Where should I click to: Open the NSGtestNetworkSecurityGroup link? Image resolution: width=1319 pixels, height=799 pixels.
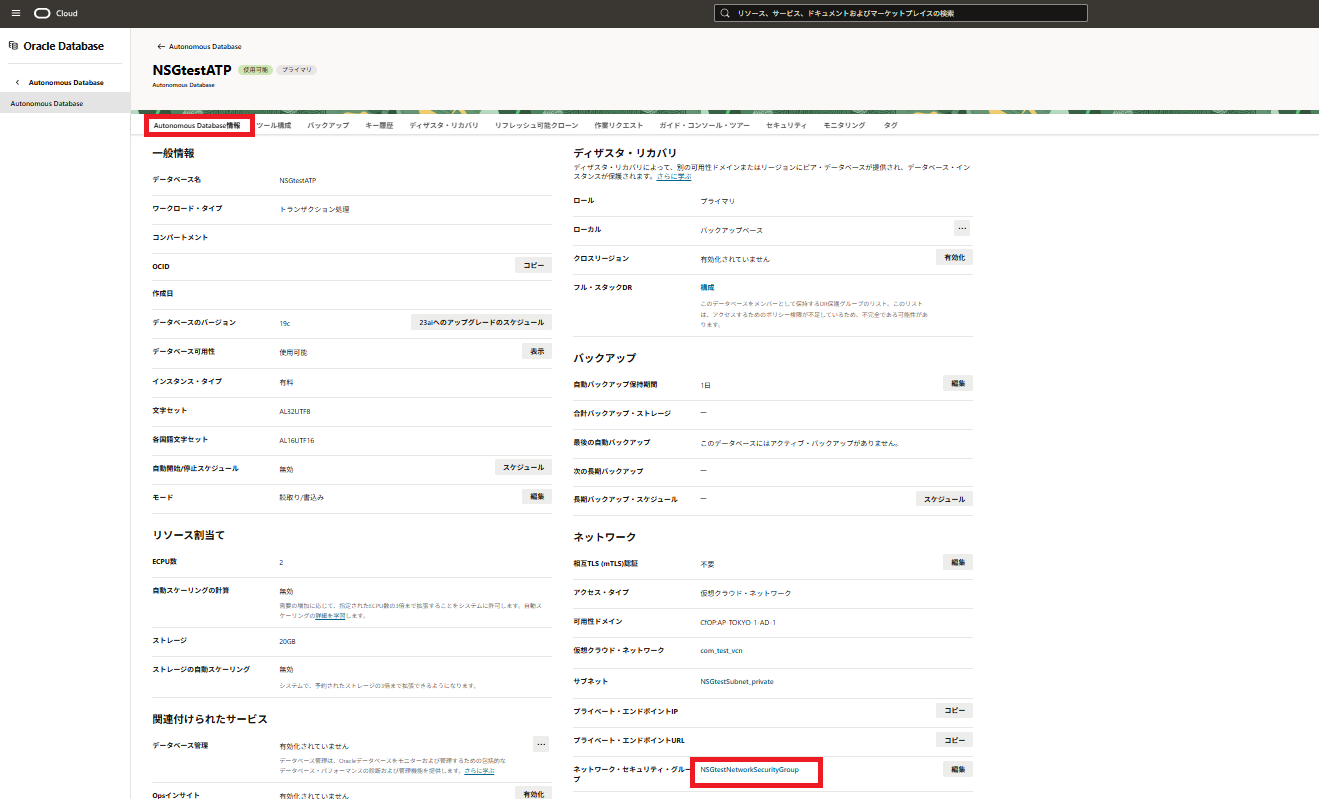pos(749,770)
